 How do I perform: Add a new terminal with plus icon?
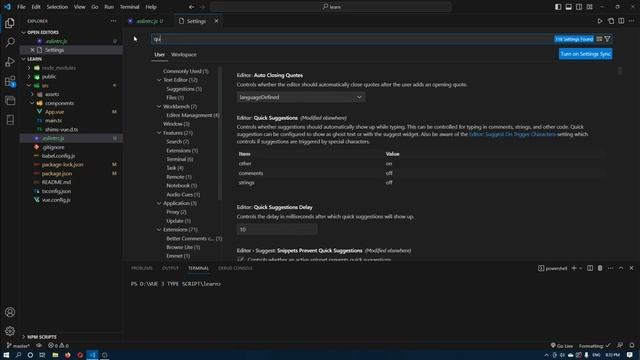[574, 268]
